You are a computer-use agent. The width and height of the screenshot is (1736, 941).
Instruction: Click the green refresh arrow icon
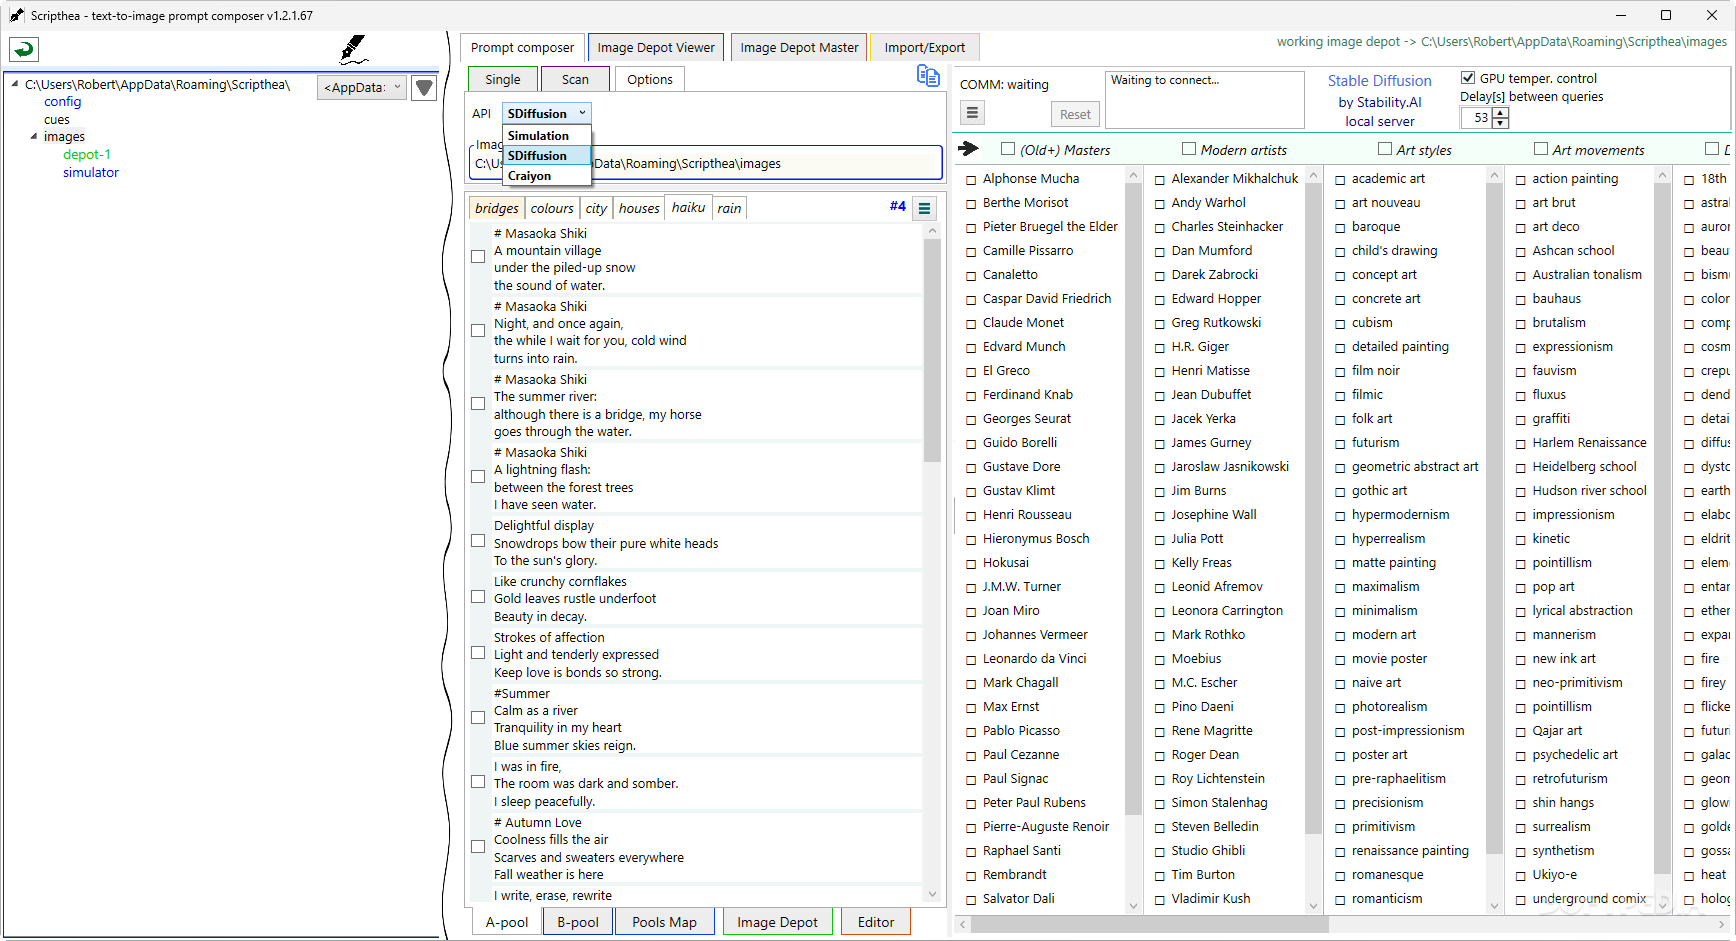[x=24, y=49]
